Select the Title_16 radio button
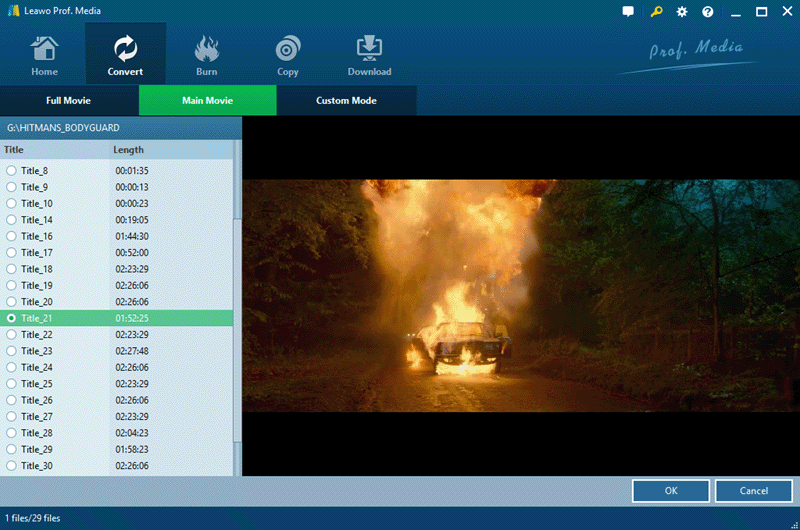This screenshot has height=530, width=800. pyautogui.click(x=11, y=236)
